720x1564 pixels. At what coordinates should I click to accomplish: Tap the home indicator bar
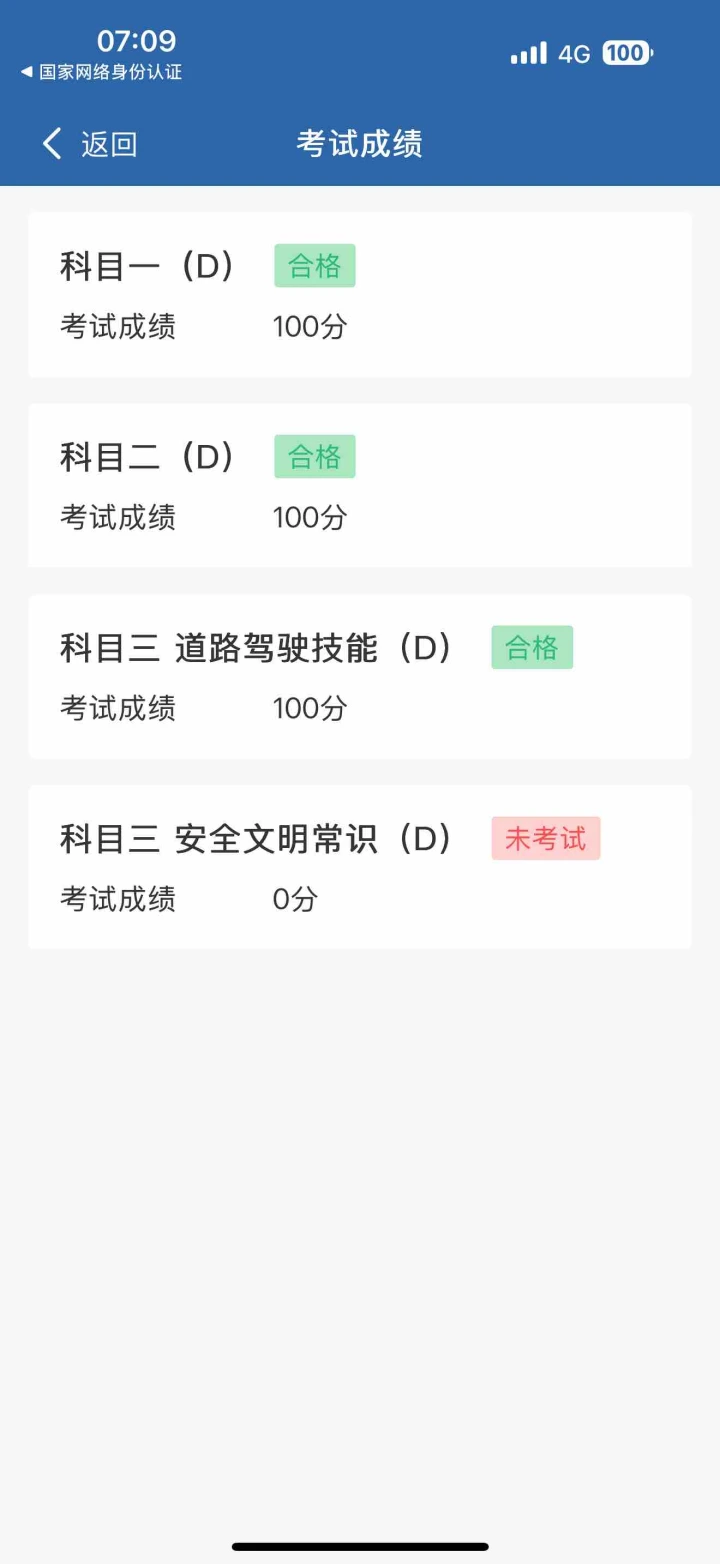pyautogui.click(x=360, y=1547)
